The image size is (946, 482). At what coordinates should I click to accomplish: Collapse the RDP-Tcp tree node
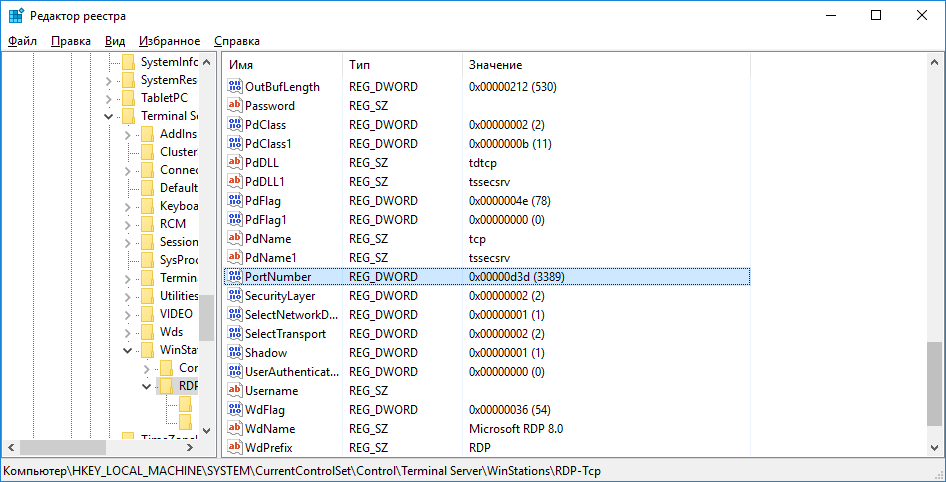[146, 386]
